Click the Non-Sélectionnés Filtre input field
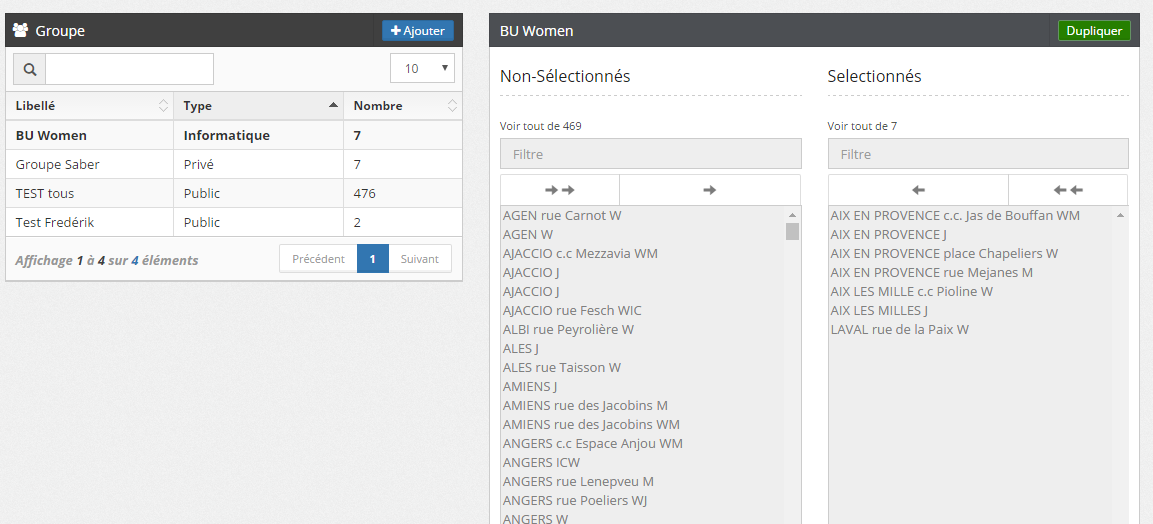 pos(650,154)
